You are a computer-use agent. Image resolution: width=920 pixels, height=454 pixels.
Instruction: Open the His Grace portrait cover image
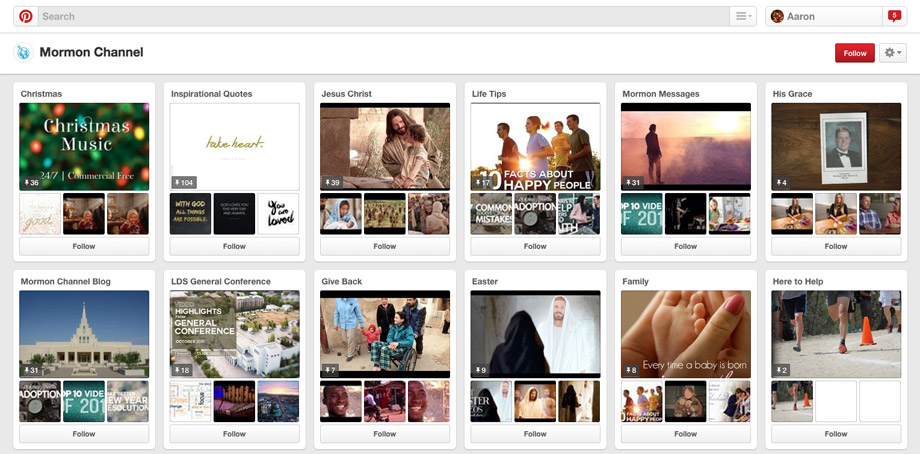[x=836, y=147]
